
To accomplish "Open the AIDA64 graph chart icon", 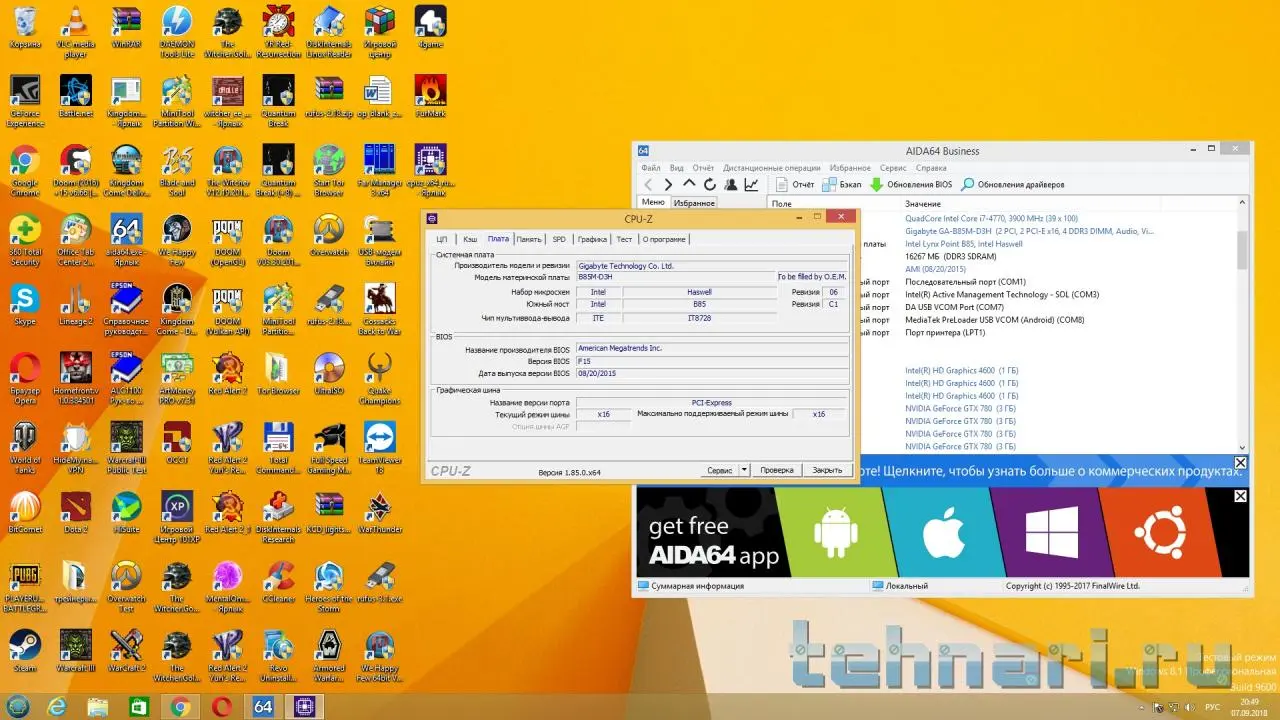I will (x=751, y=185).
